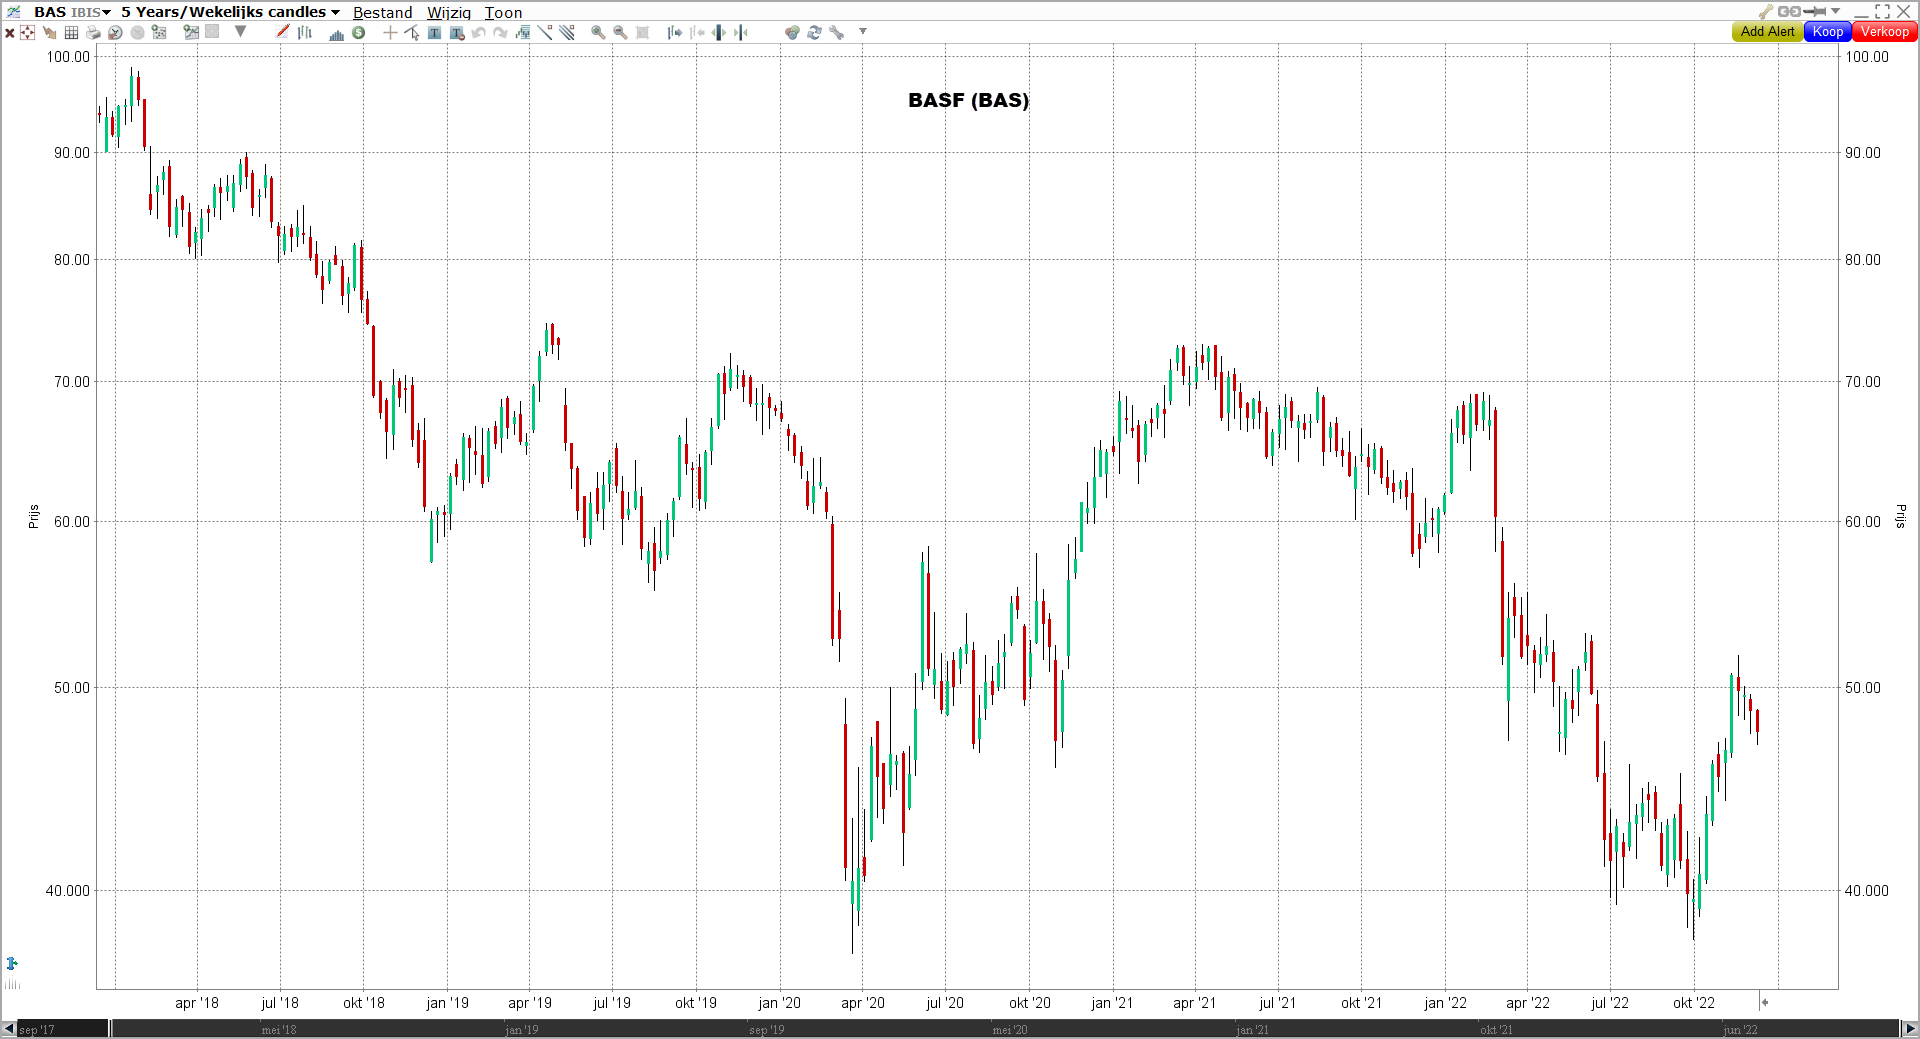Click the zoom in magnifier

(x=598, y=32)
